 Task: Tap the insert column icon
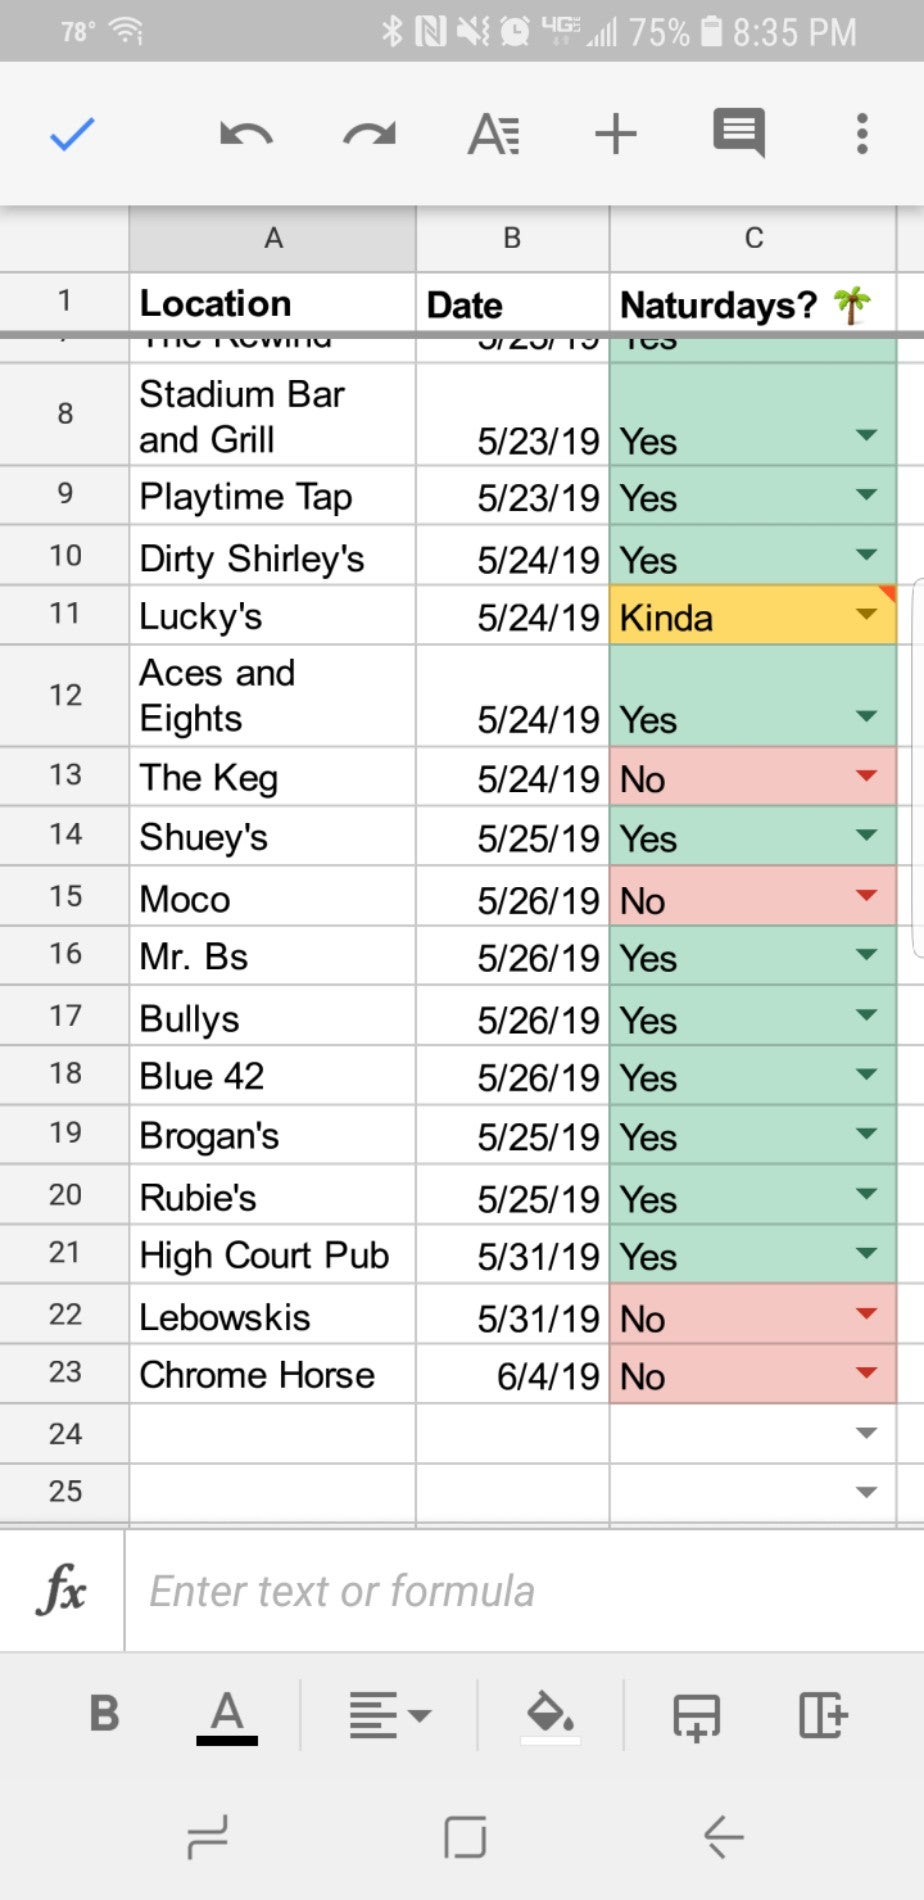(x=822, y=1715)
